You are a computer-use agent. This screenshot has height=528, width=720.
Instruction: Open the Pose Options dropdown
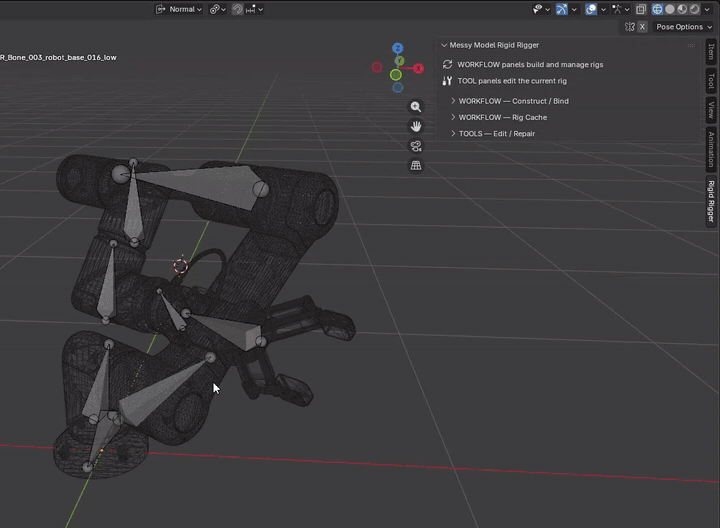[684, 27]
